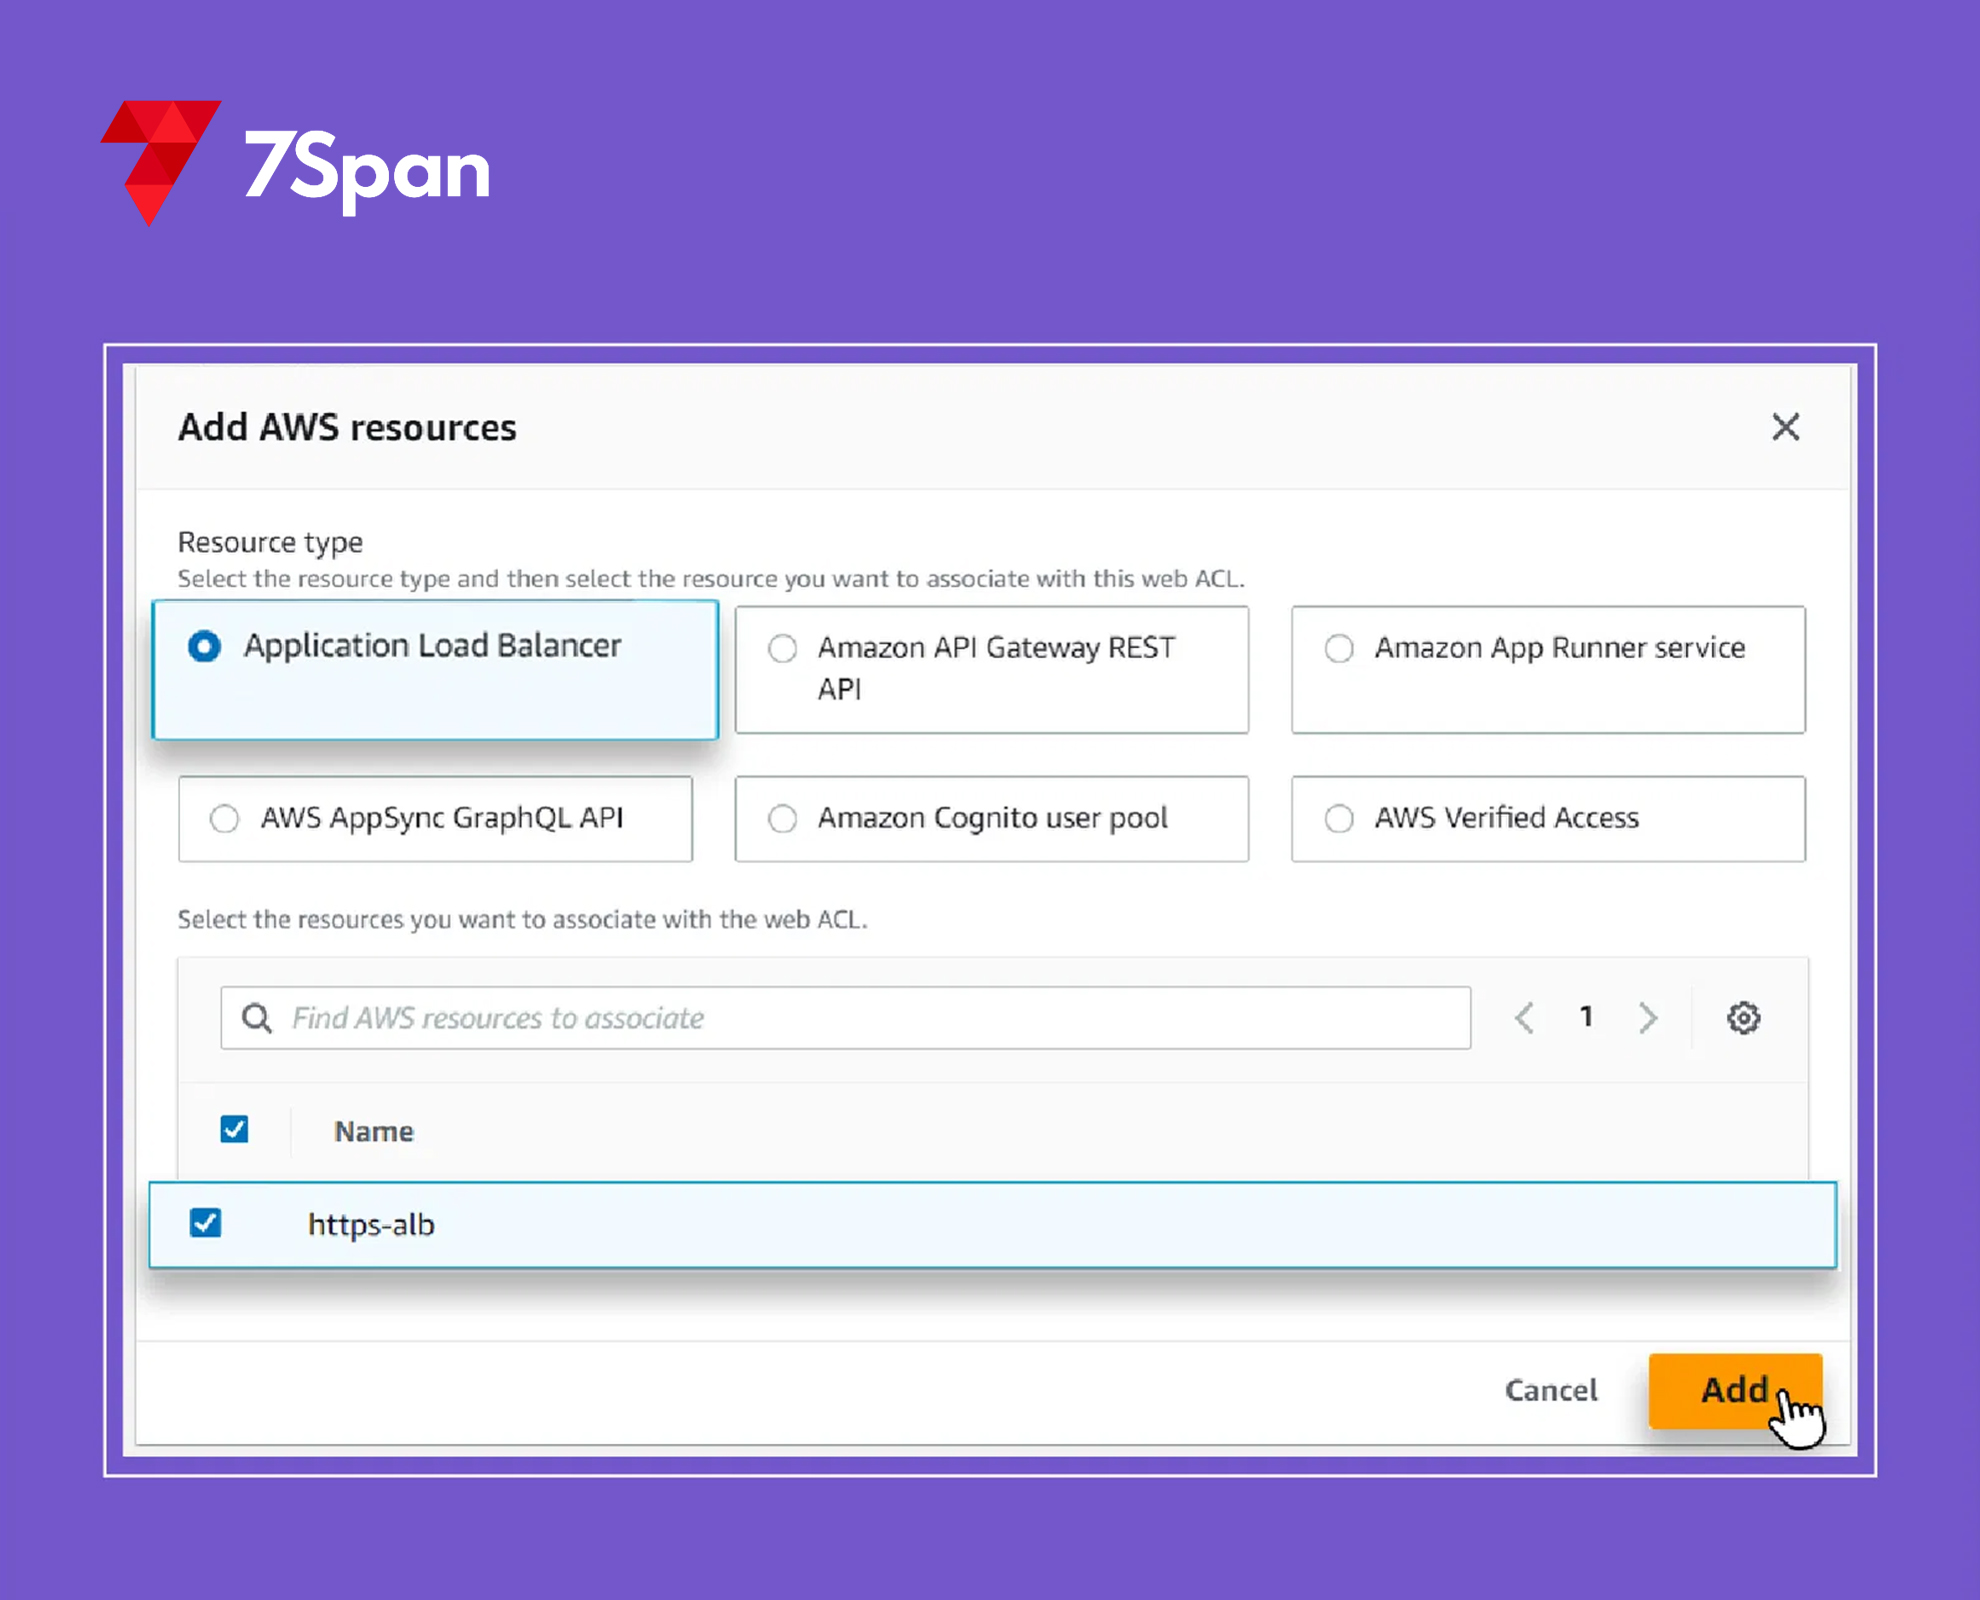Uncheck the https-alb resource checkbox
The height and width of the screenshot is (1600, 1980).
(205, 1223)
